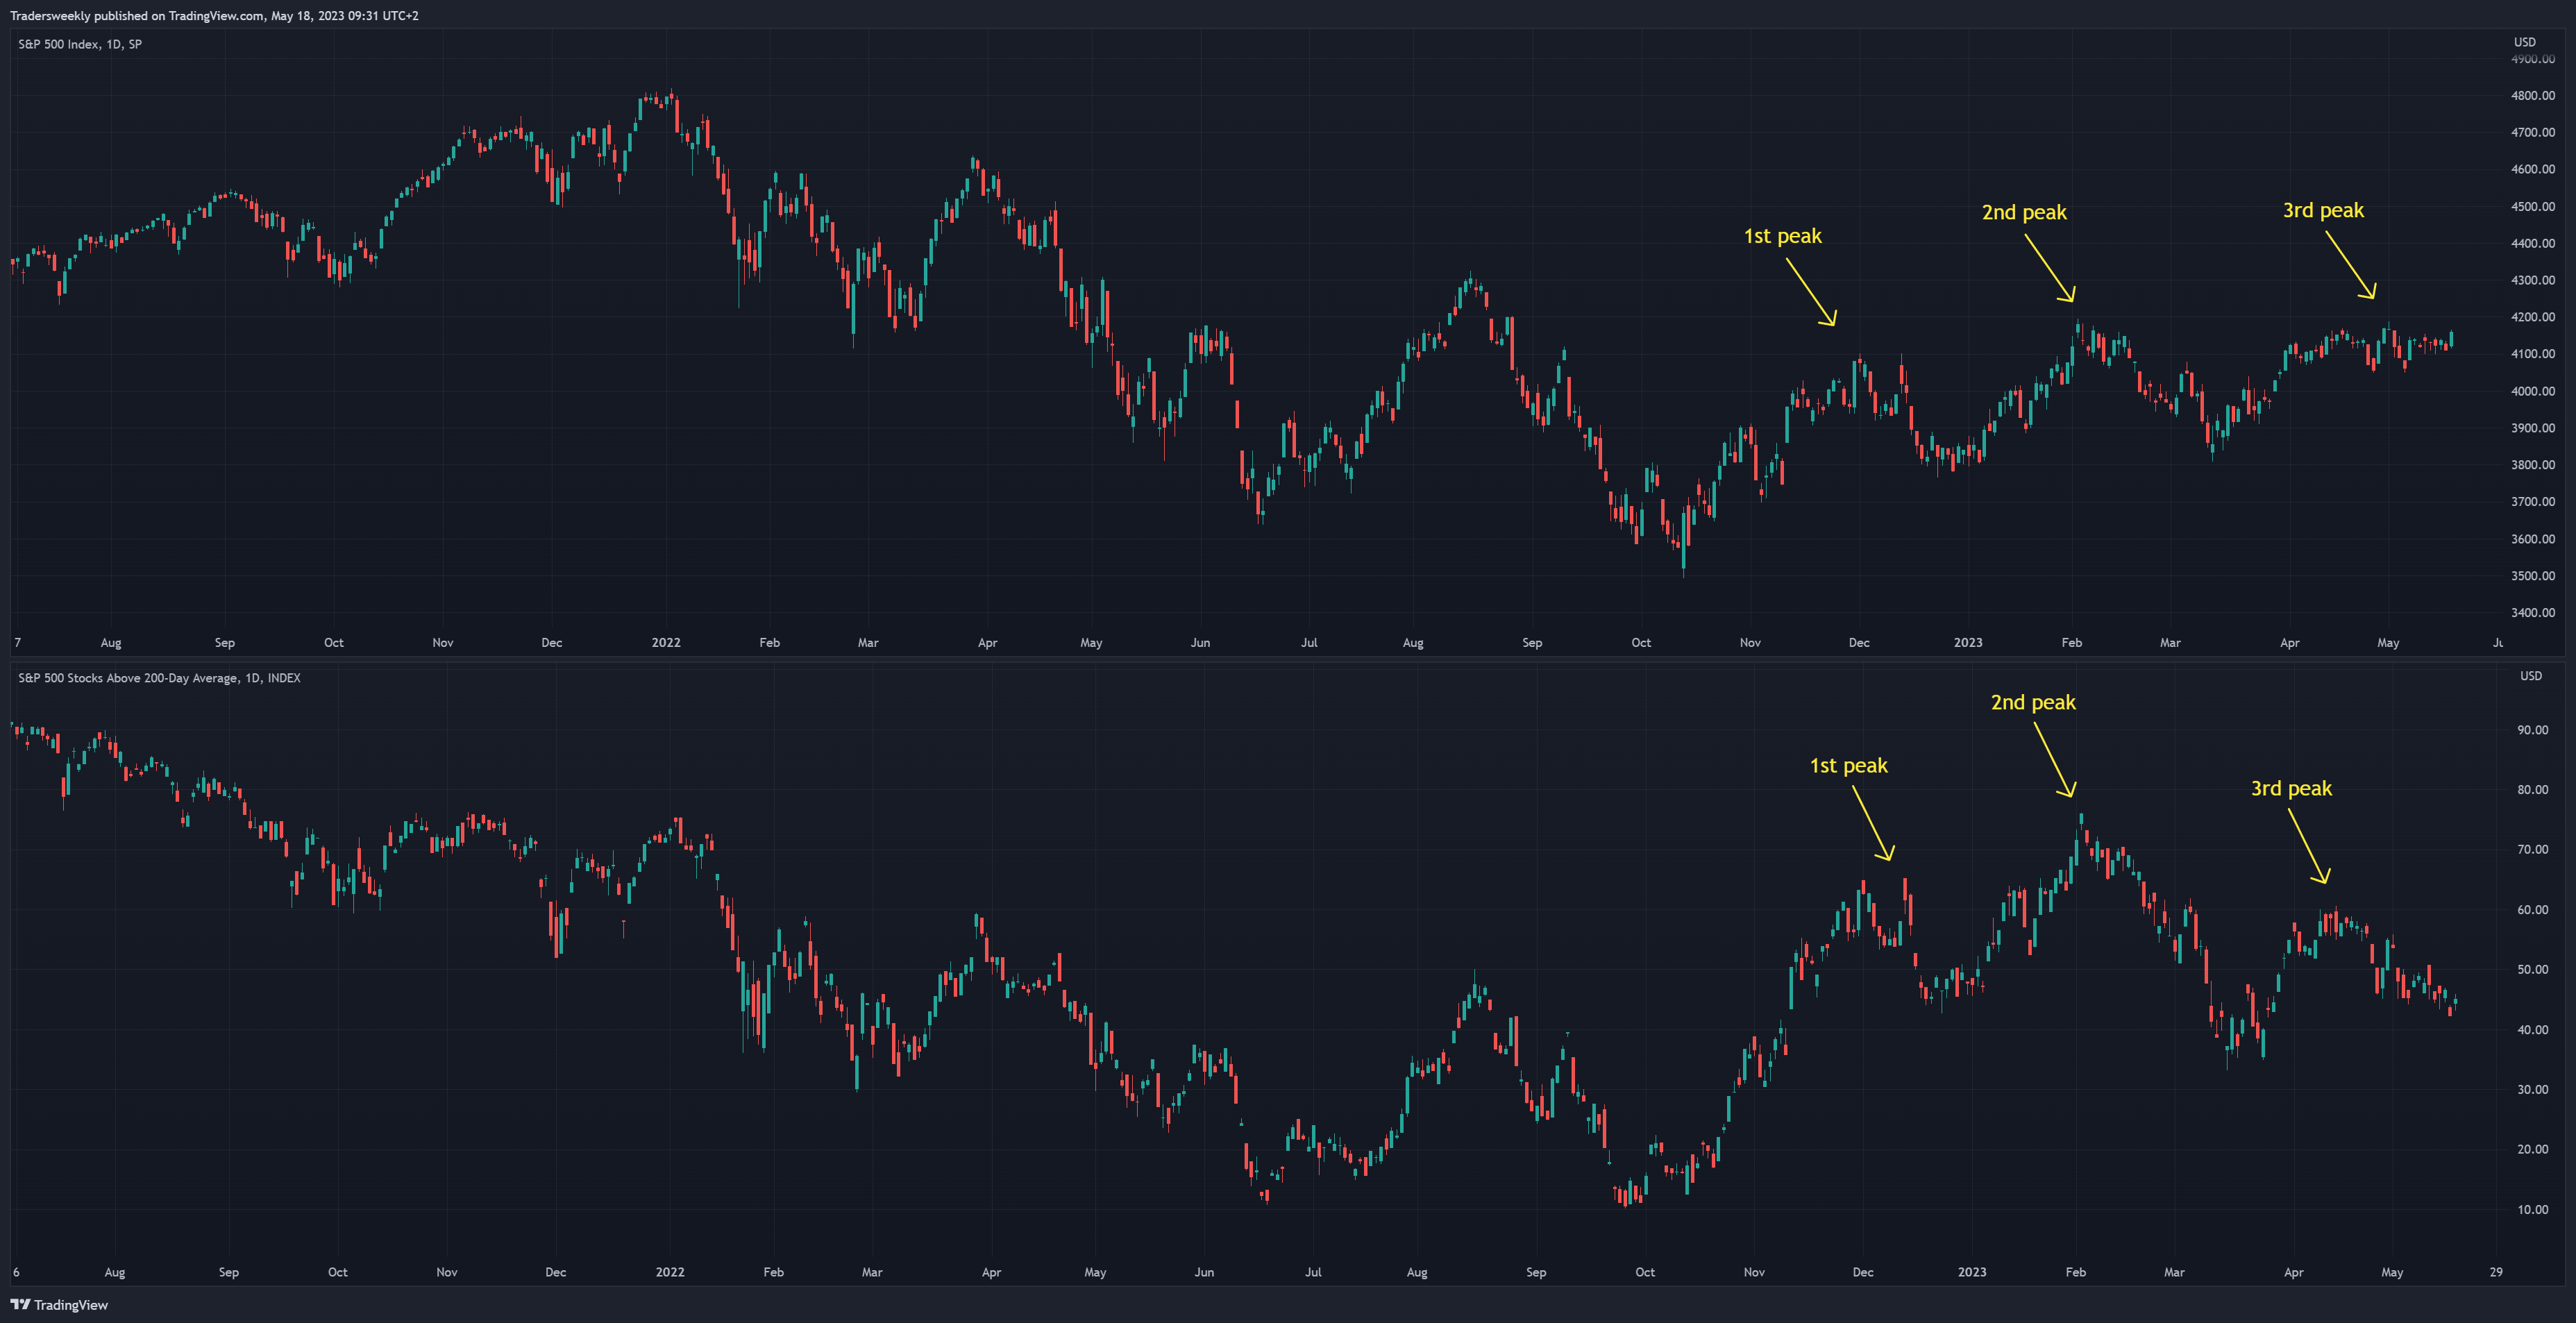Click the 3600.00 price axis label
The height and width of the screenshot is (1323, 2576).
pos(2533,539)
